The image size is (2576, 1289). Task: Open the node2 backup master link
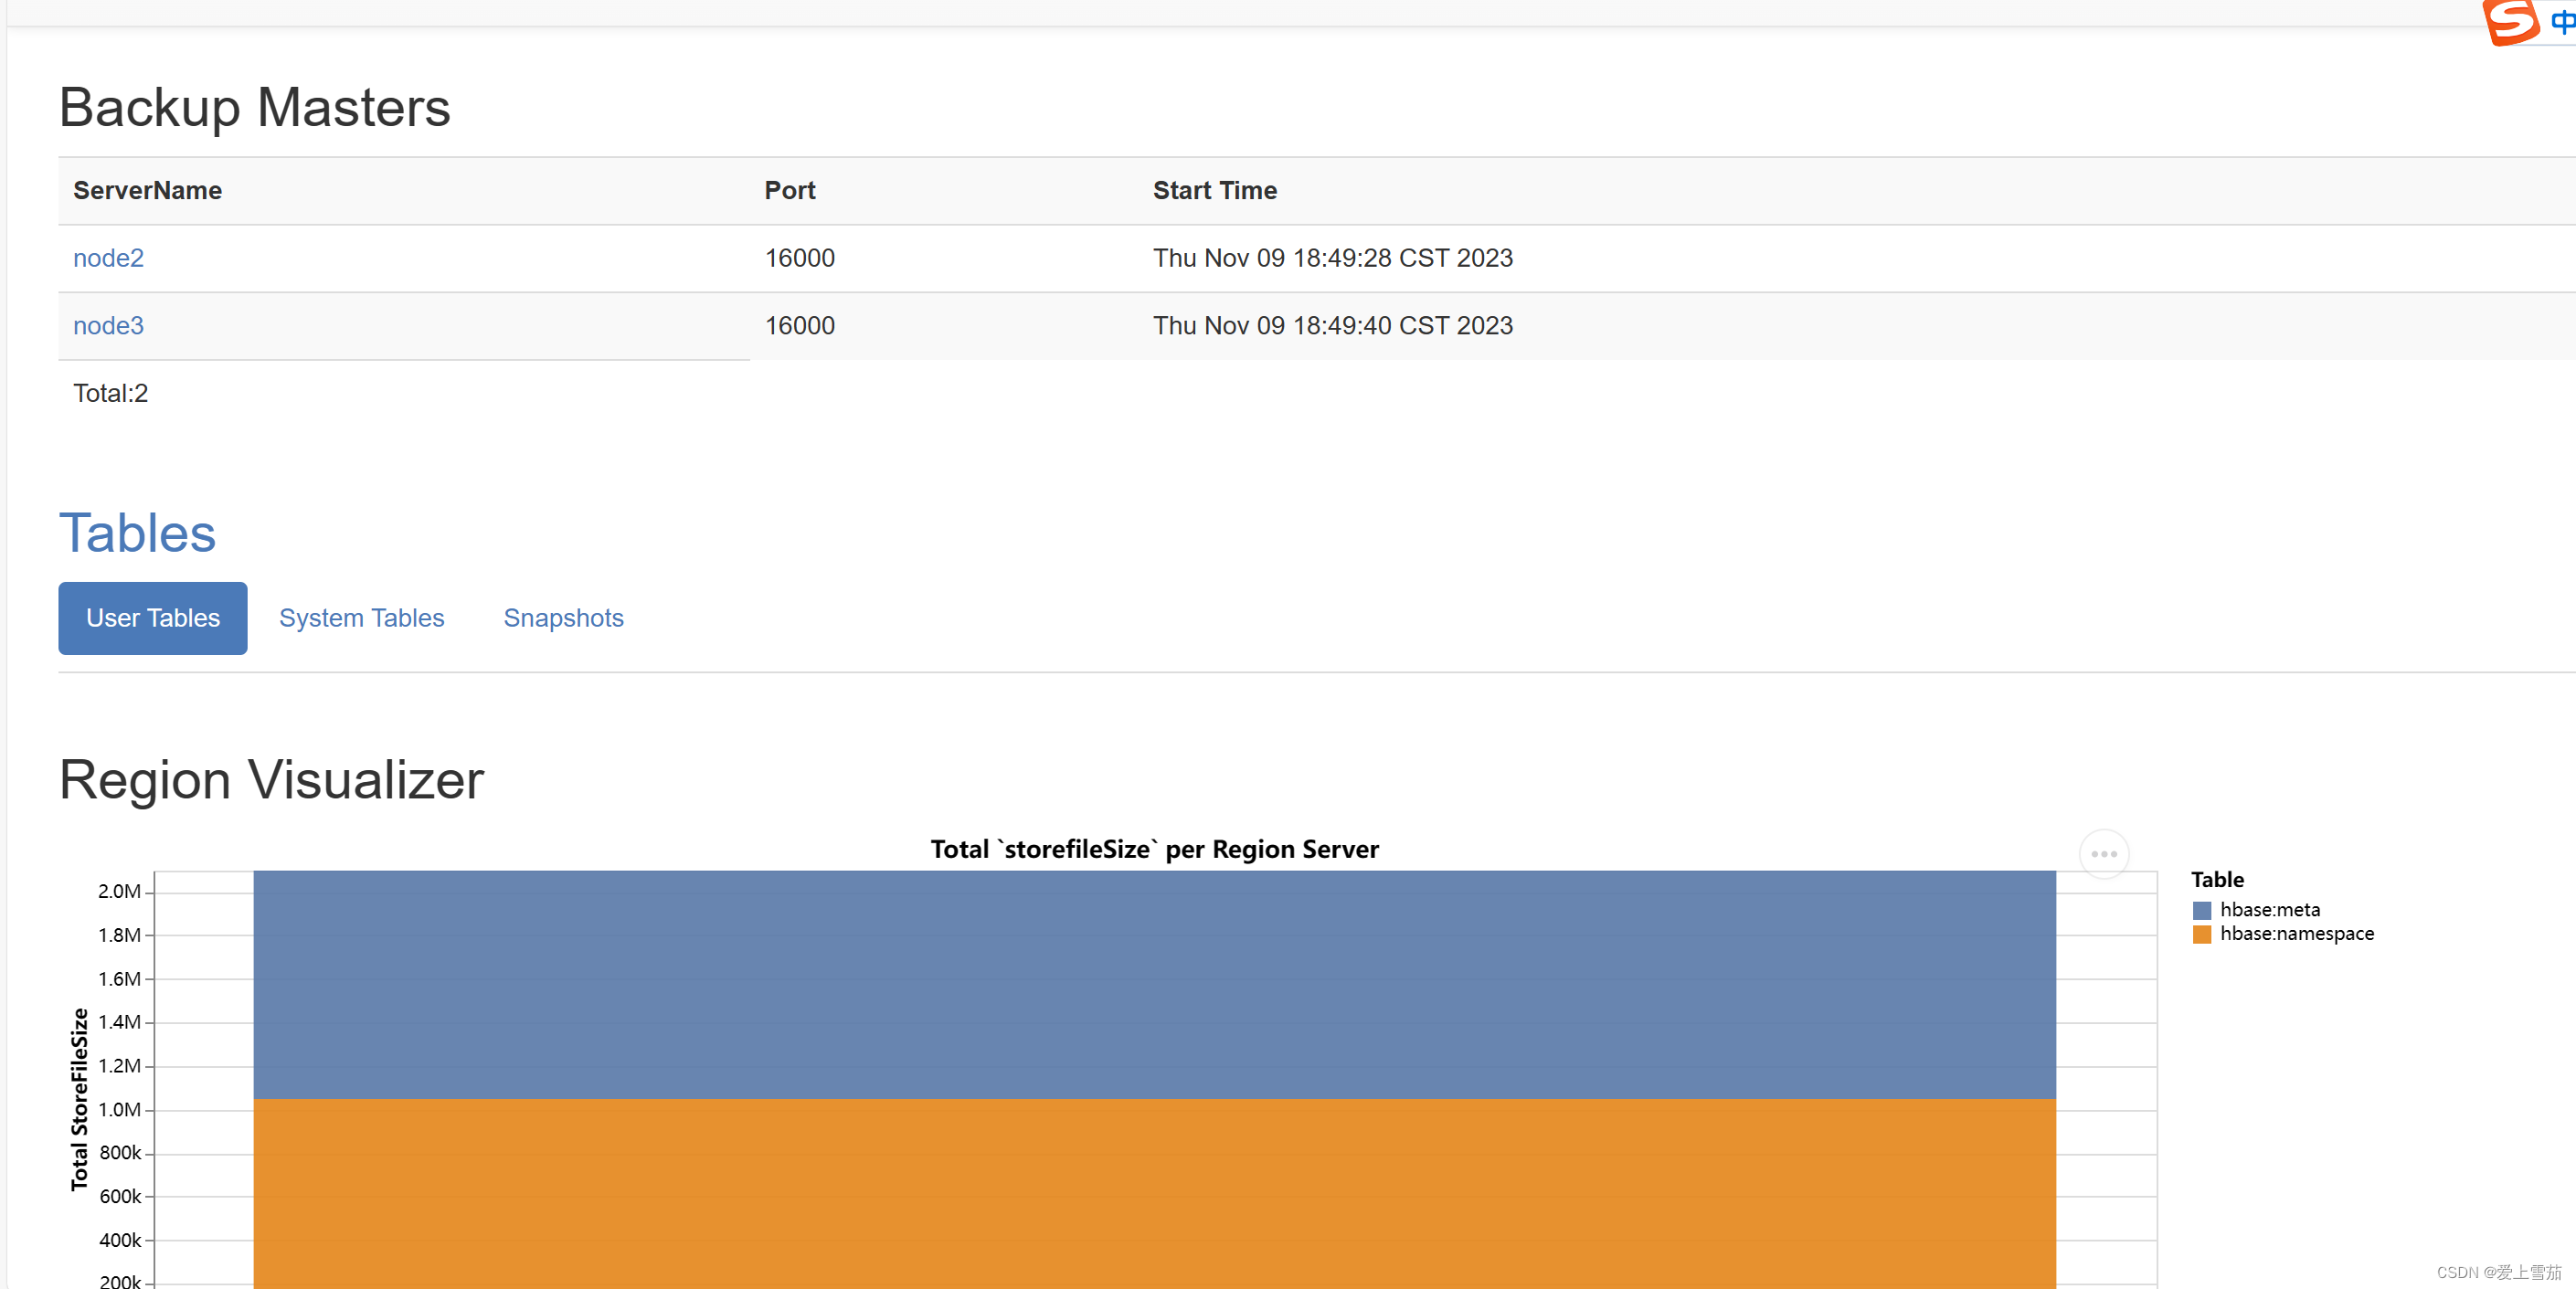pyautogui.click(x=108, y=258)
